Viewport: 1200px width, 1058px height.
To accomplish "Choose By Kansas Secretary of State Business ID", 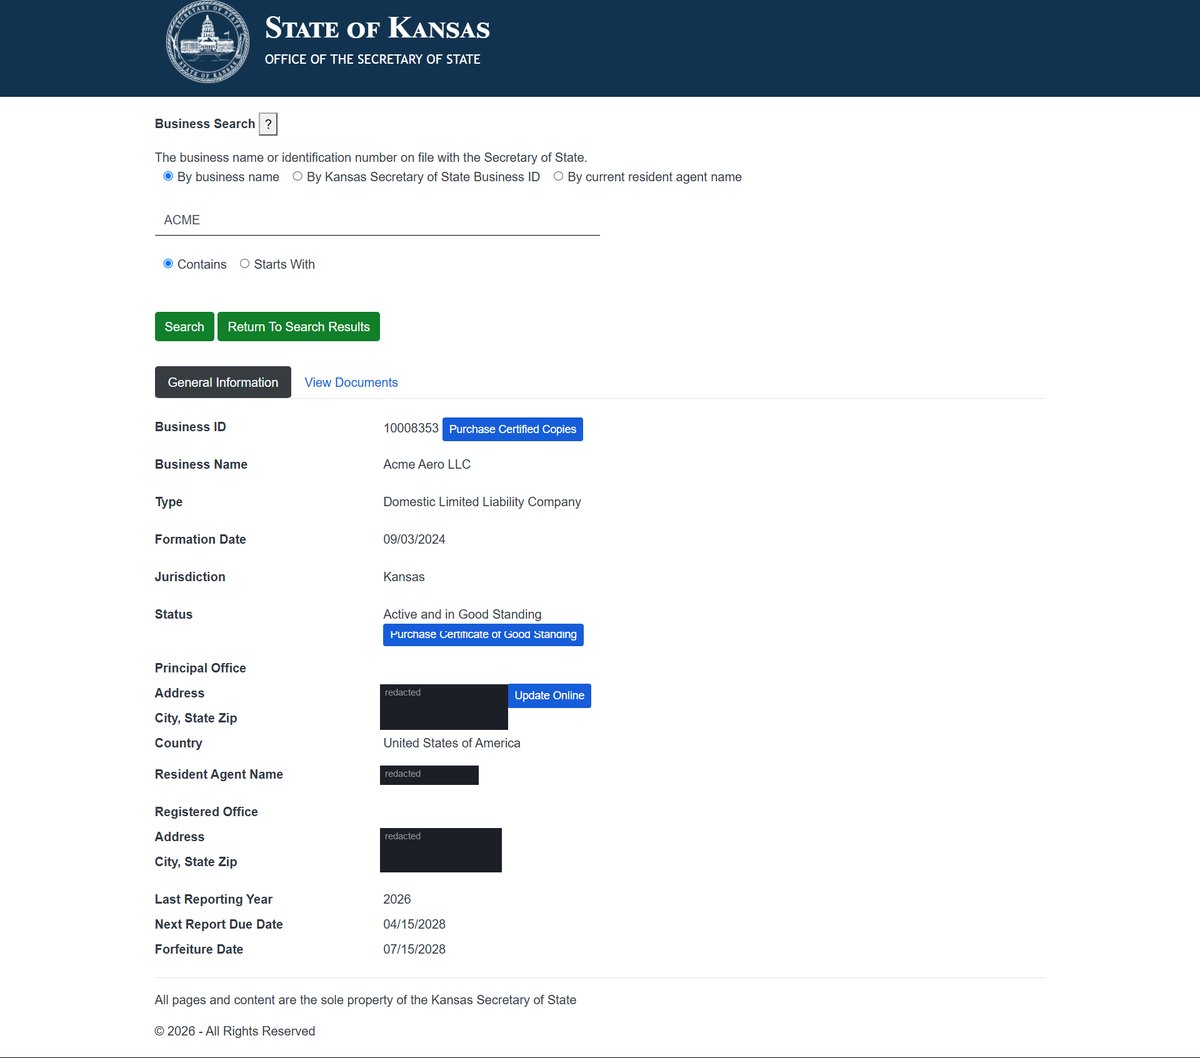I will point(297,176).
